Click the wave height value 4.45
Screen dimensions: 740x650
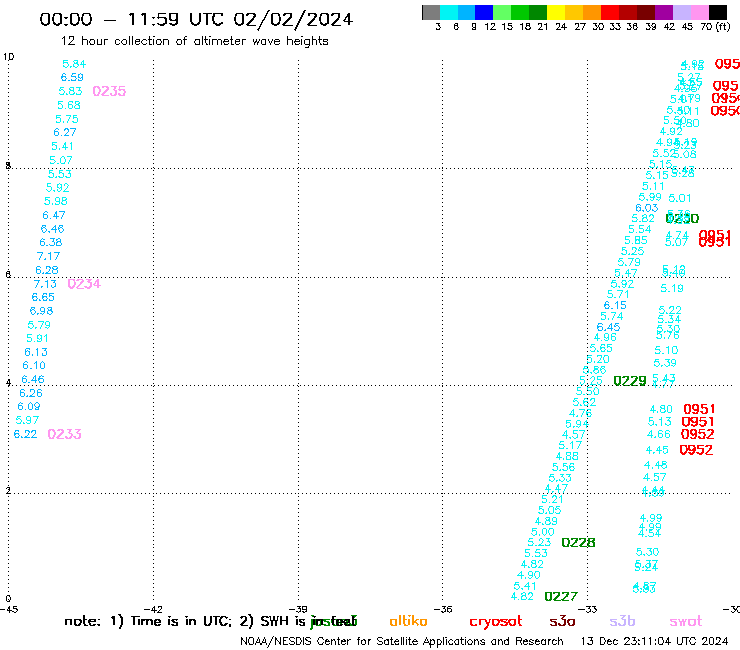coord(657,450)
